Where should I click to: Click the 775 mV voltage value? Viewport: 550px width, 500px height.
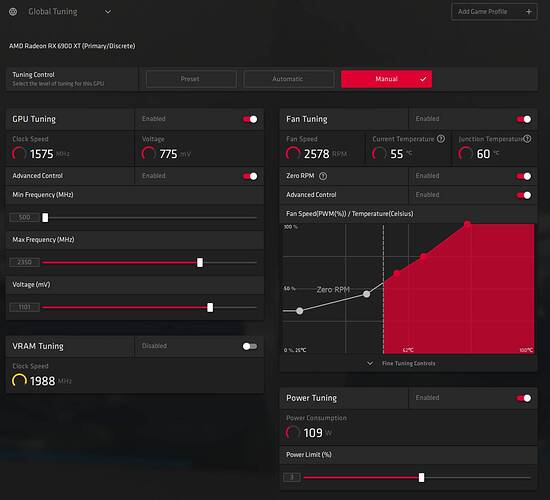pyautogui.click(x=168, y=154)
